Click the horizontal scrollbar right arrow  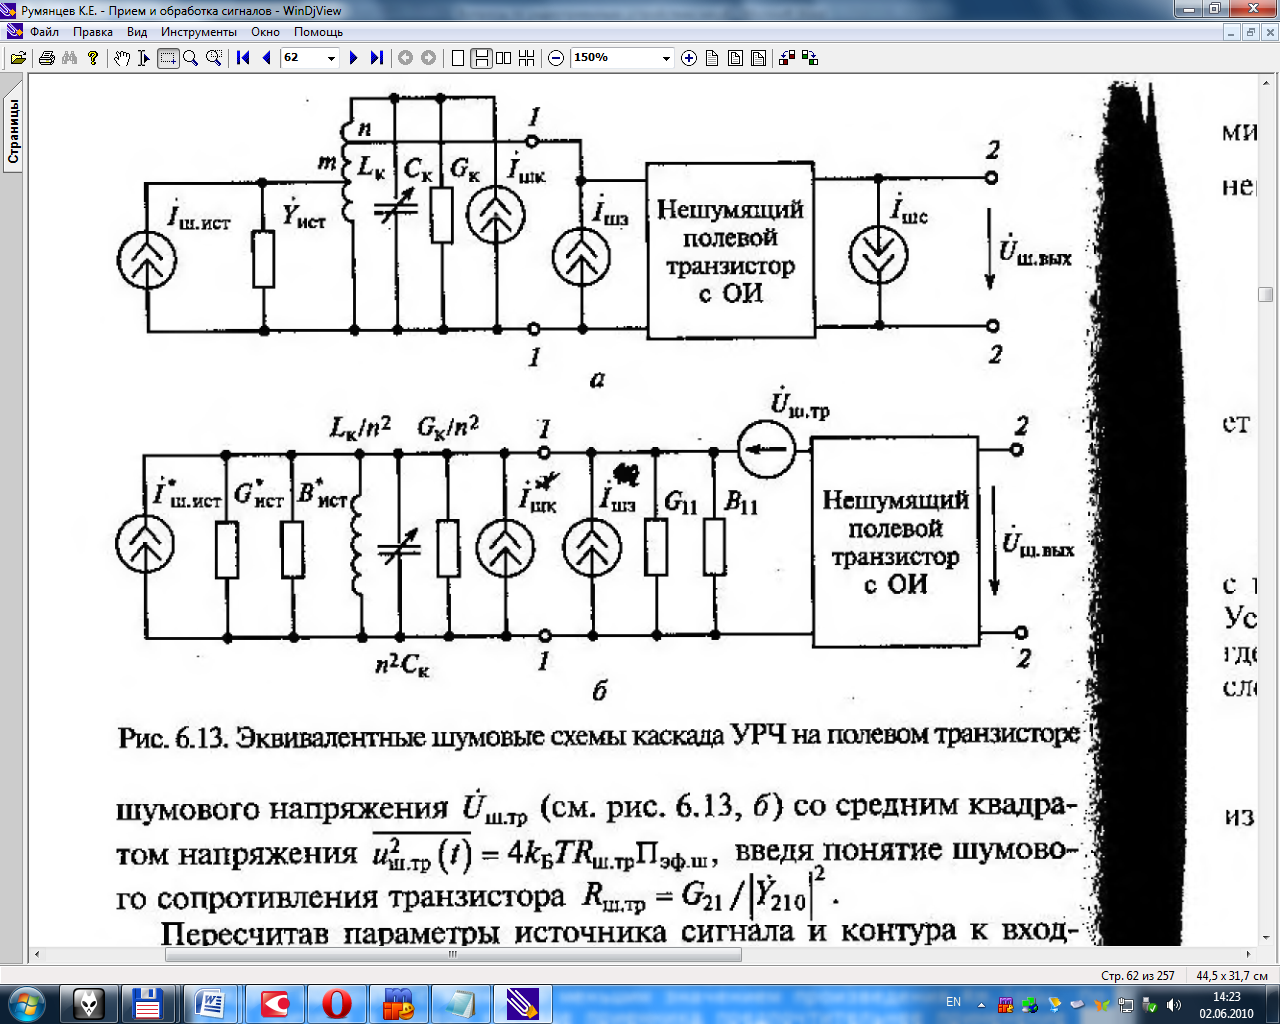point(1249,954)
